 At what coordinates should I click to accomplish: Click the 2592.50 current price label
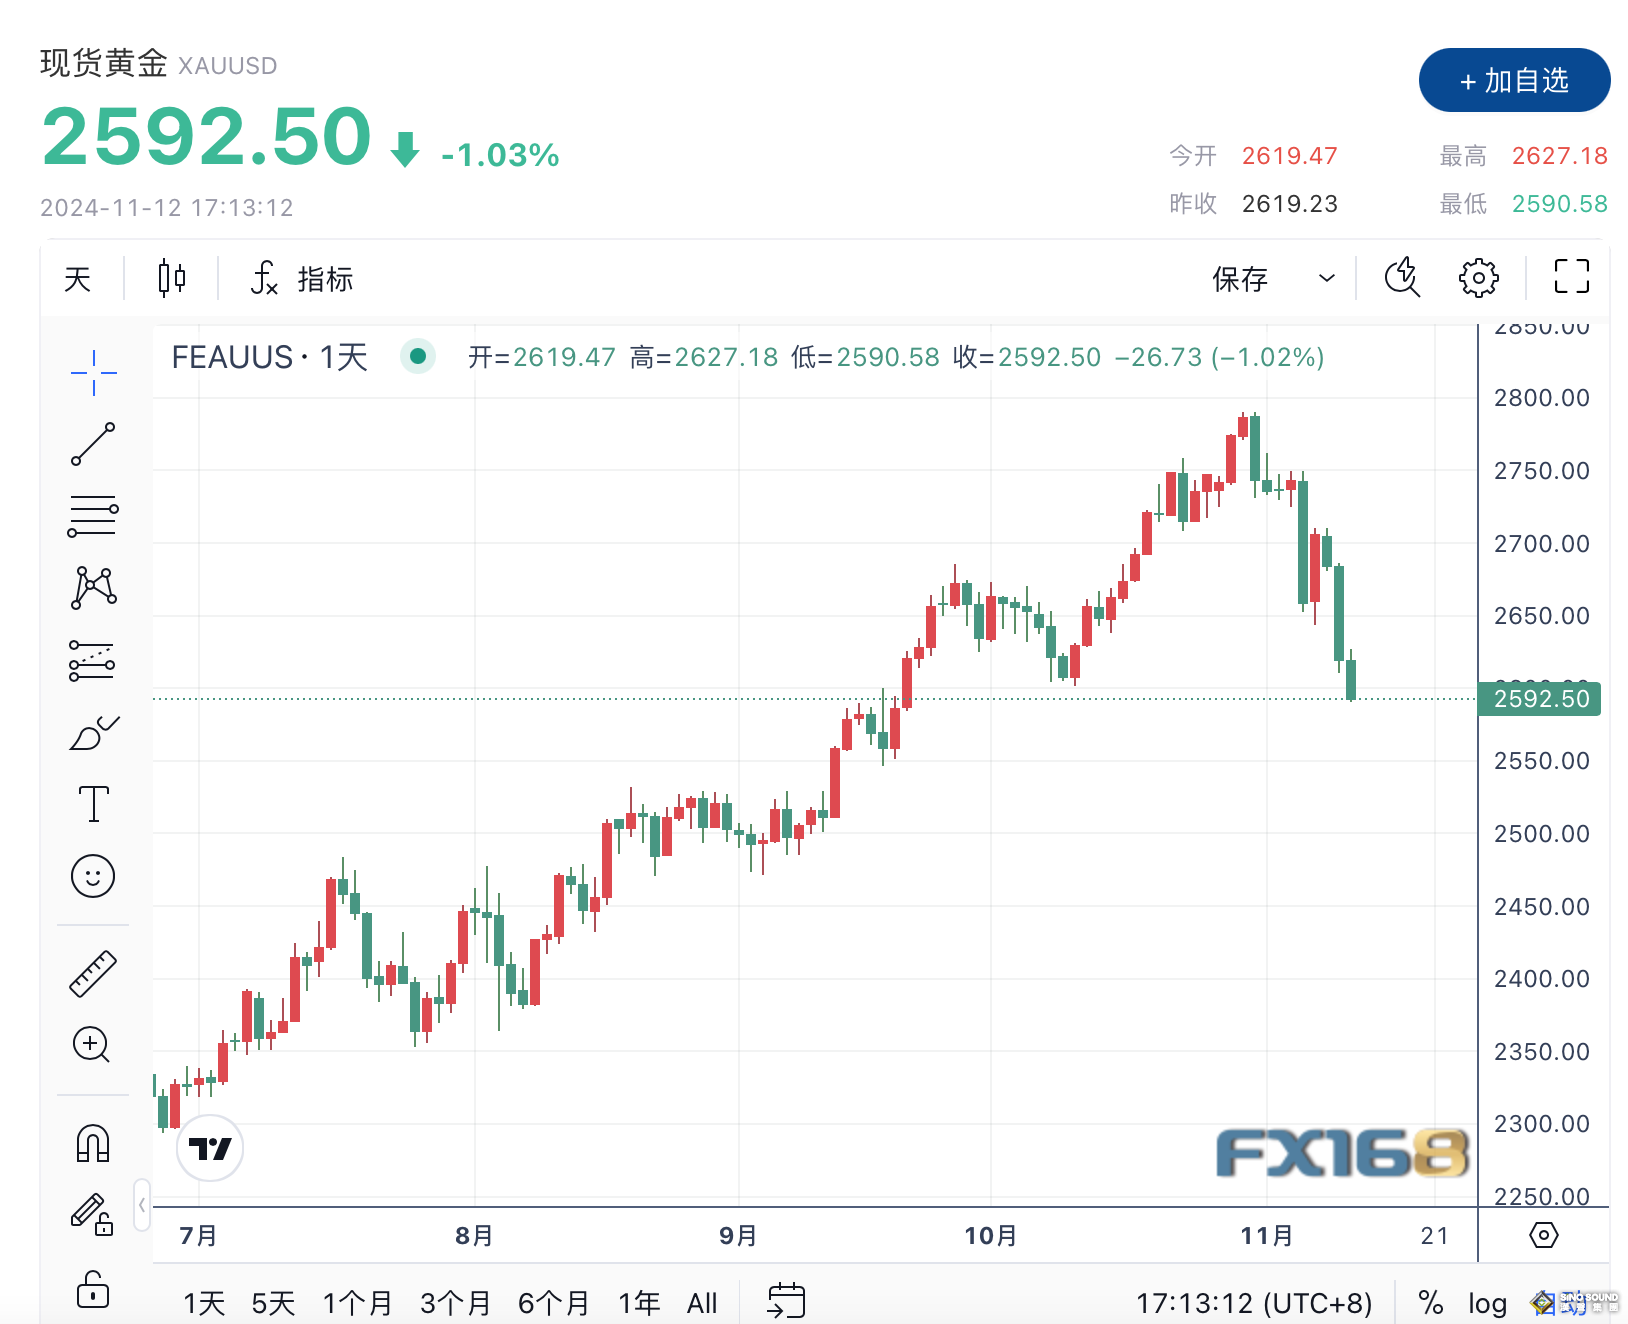point(1540,699)
